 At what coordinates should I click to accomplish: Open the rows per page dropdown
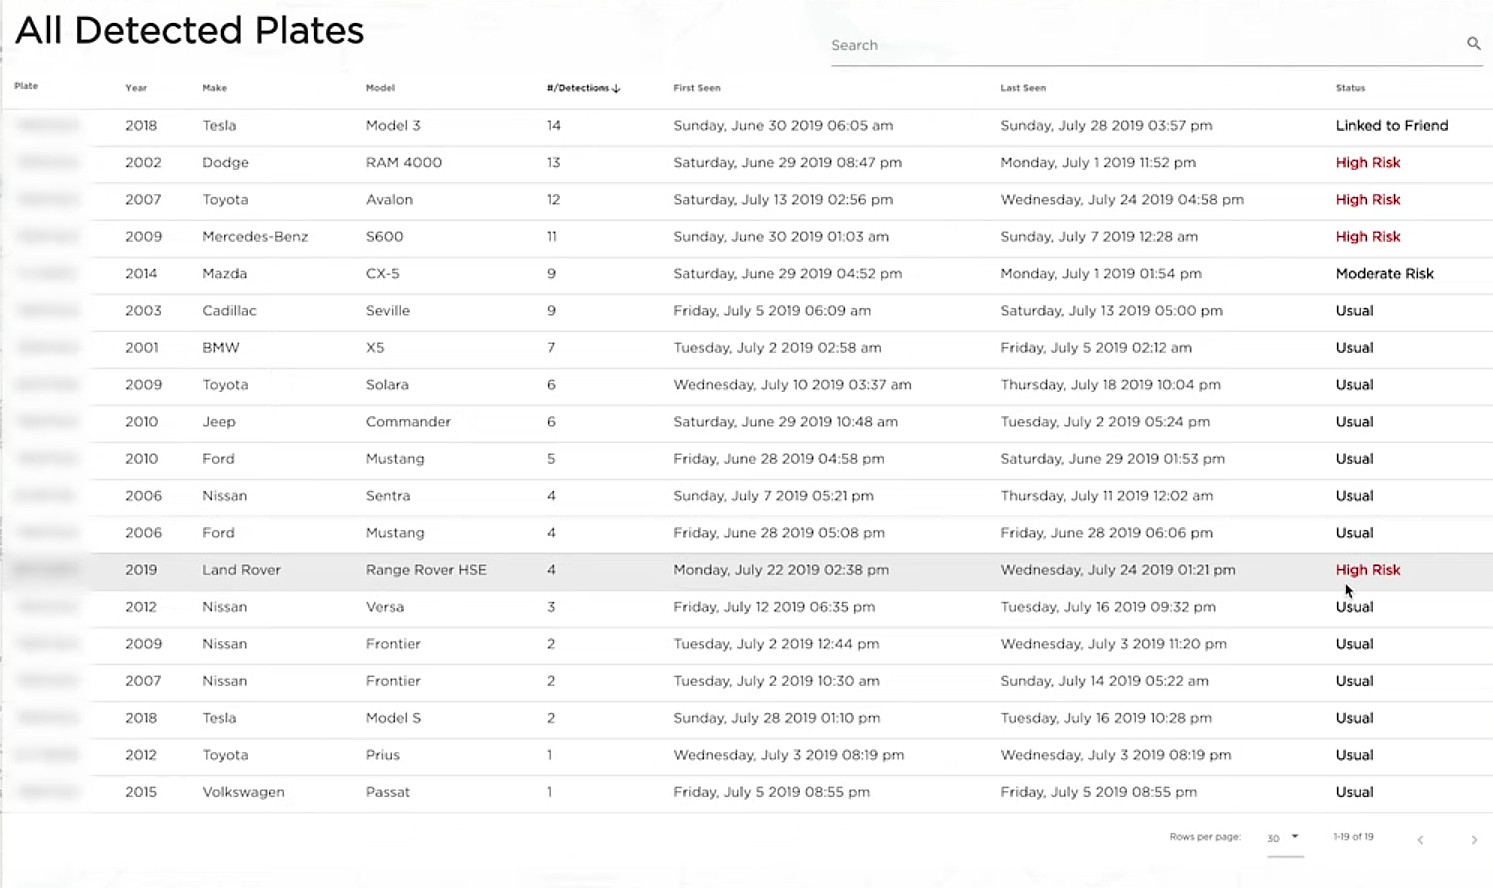(x=1284, y=837)
